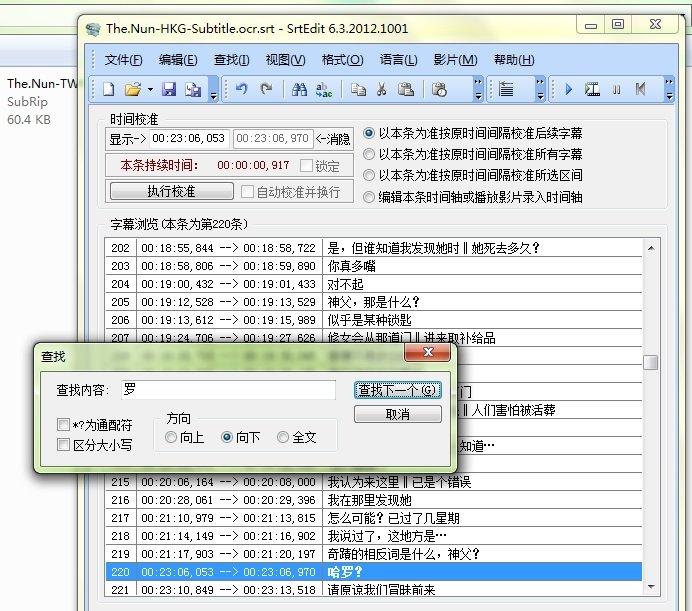Maximize the SrtEdit window

618,24
